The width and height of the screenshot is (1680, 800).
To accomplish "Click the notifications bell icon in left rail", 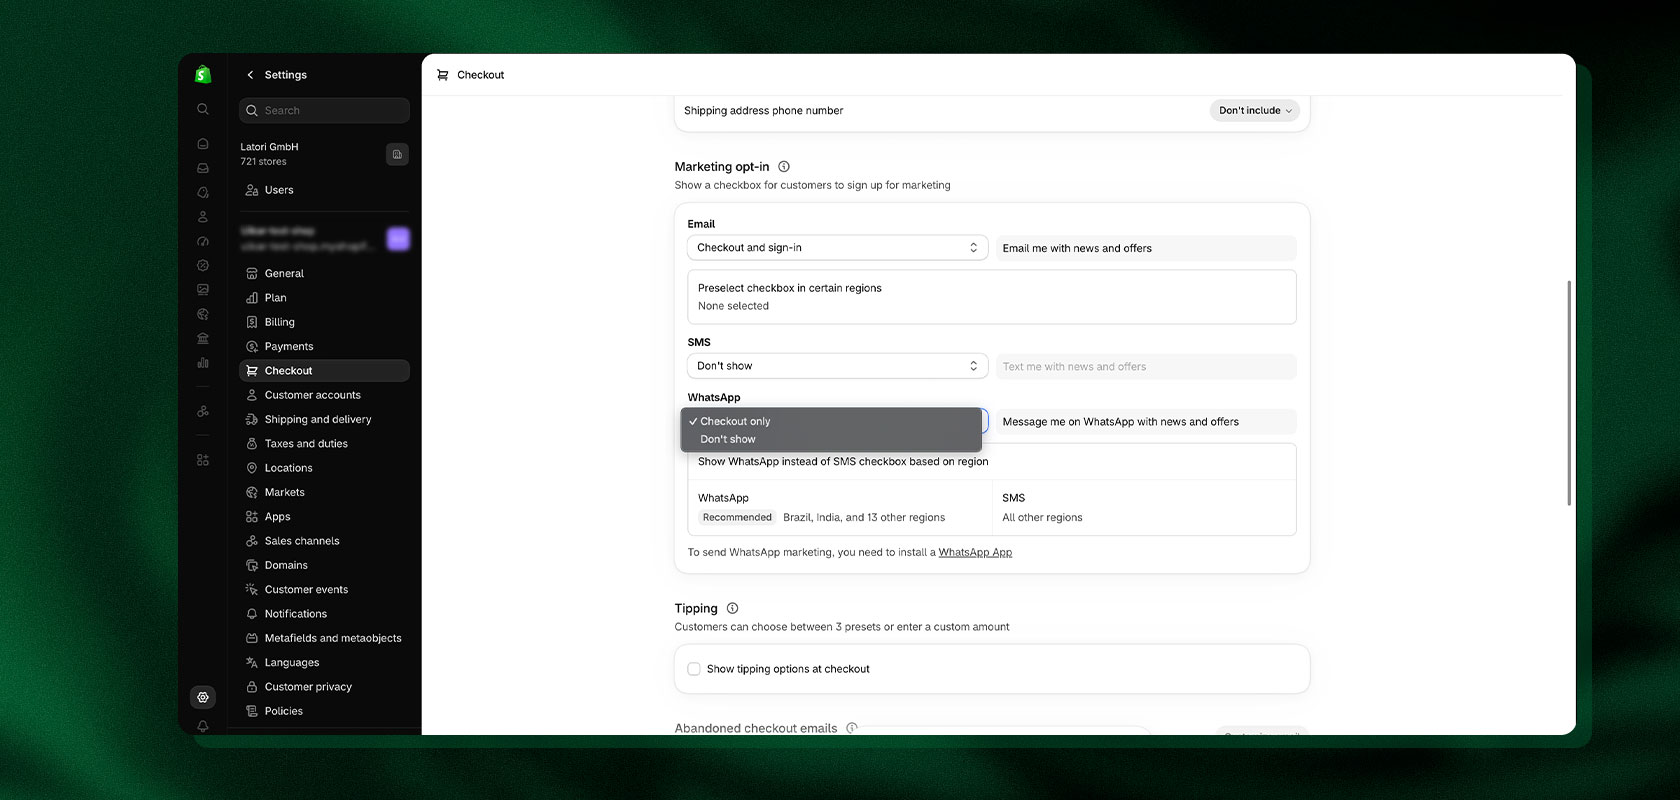I will point(203,726).
